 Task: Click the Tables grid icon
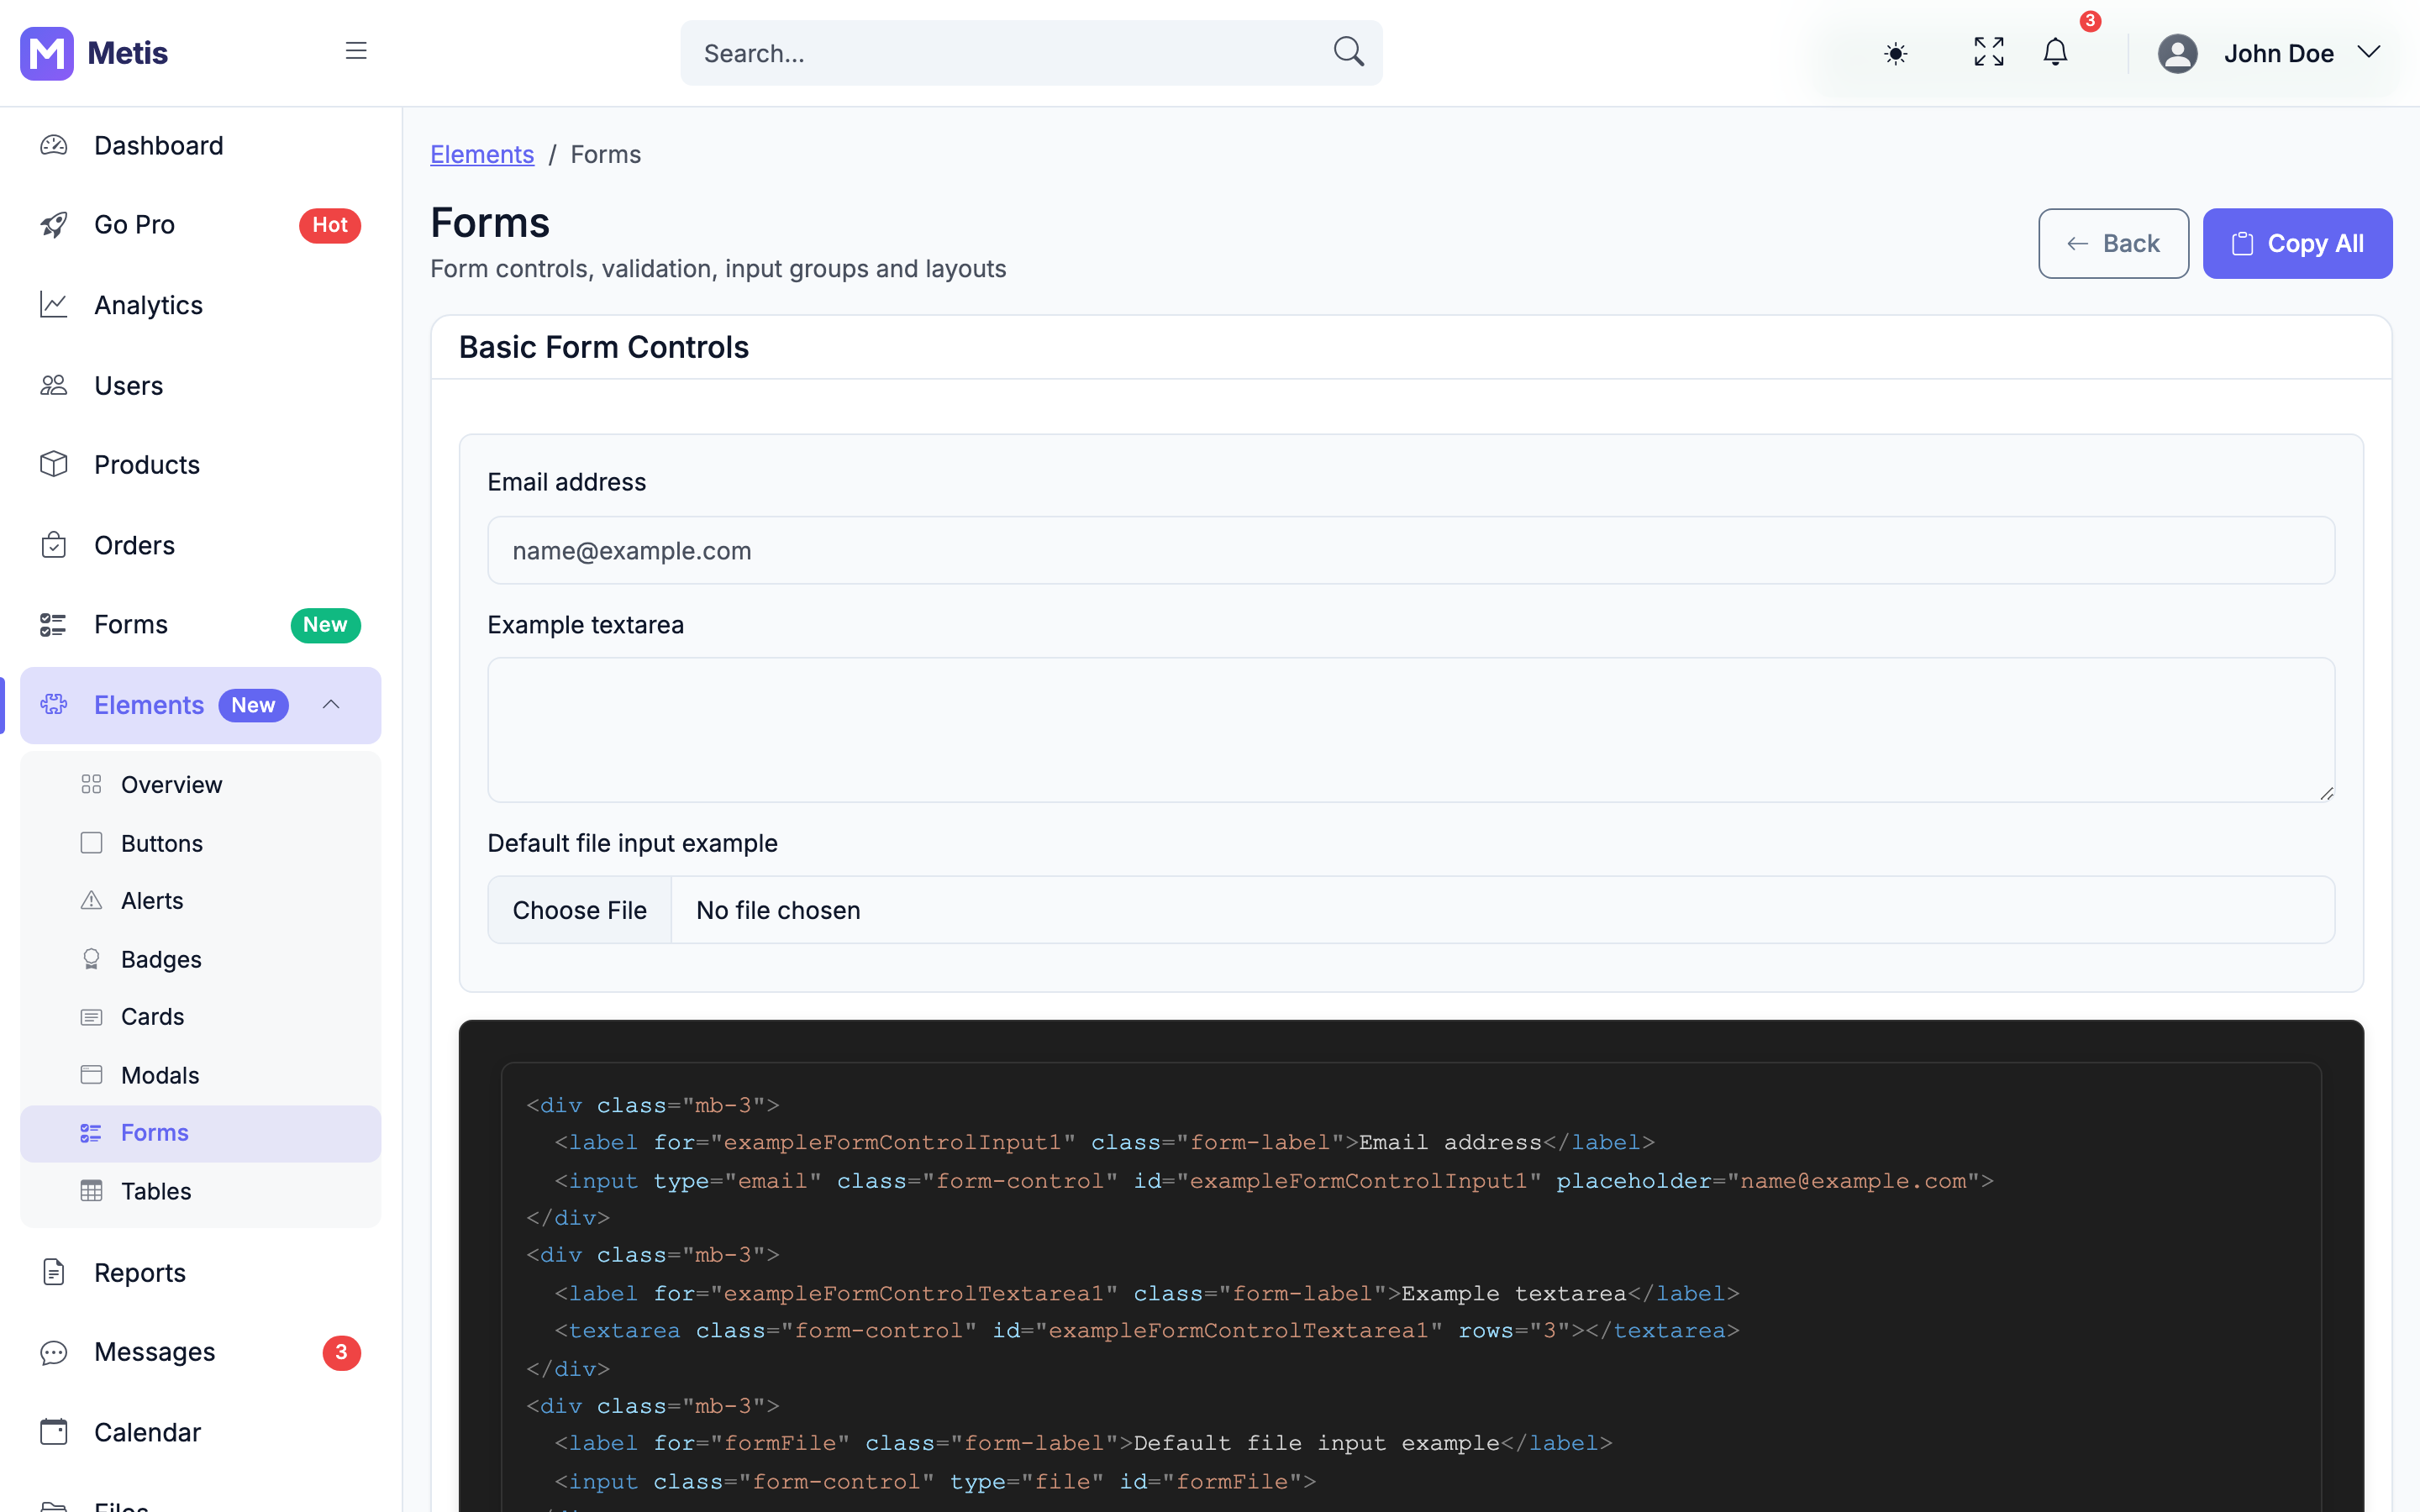[x=91, y=1191]
